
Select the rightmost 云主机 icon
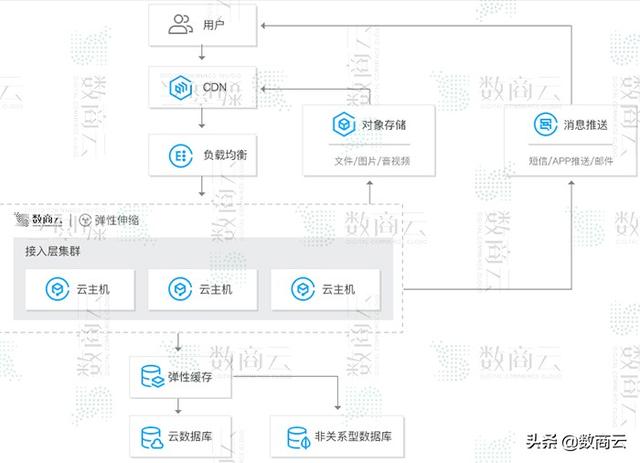[x=302, y=289]
